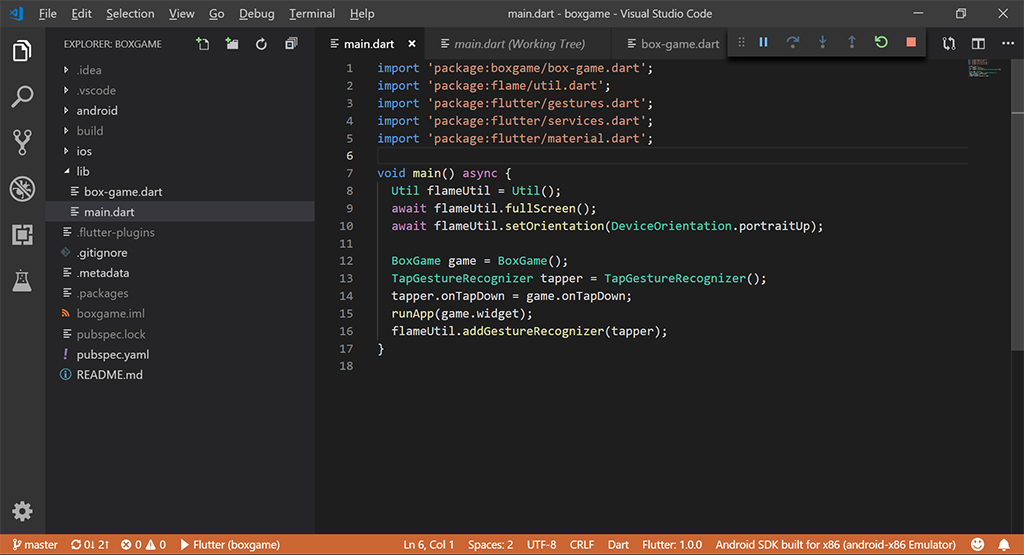This screenshot has height=555, width=1024.
Task: Open pubspec.yaml in the file tree
Action: (112, 355)
